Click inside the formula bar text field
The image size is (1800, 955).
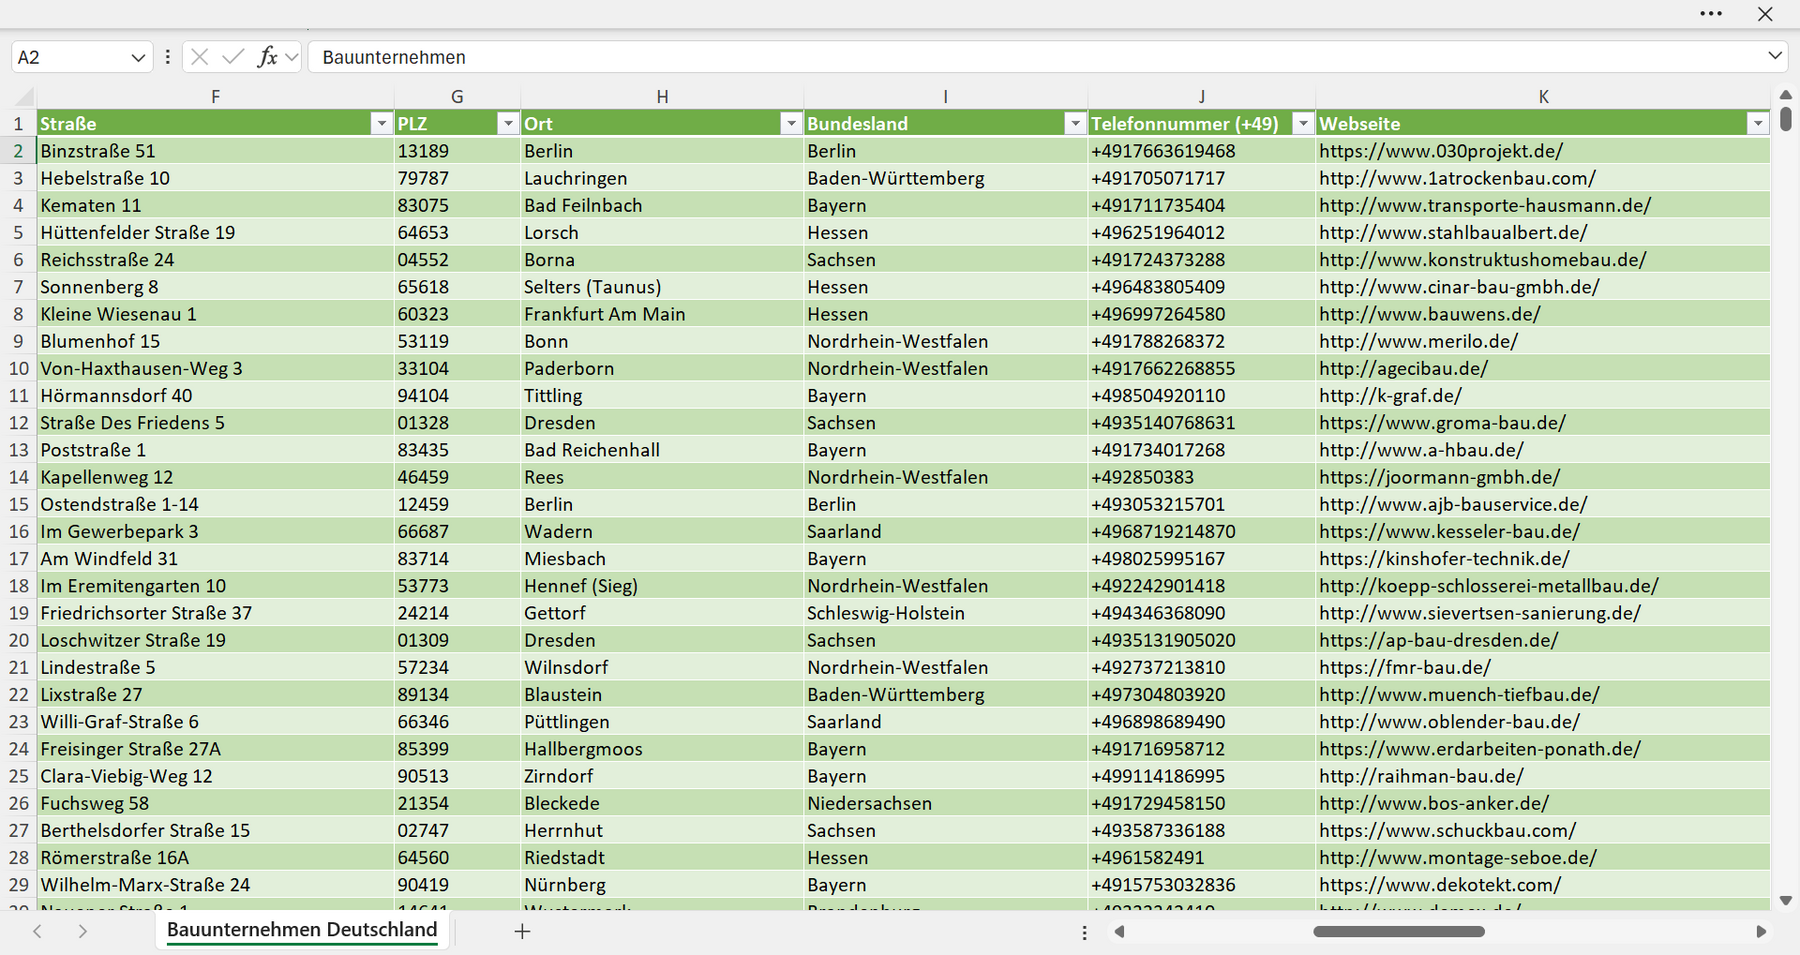1035,57
